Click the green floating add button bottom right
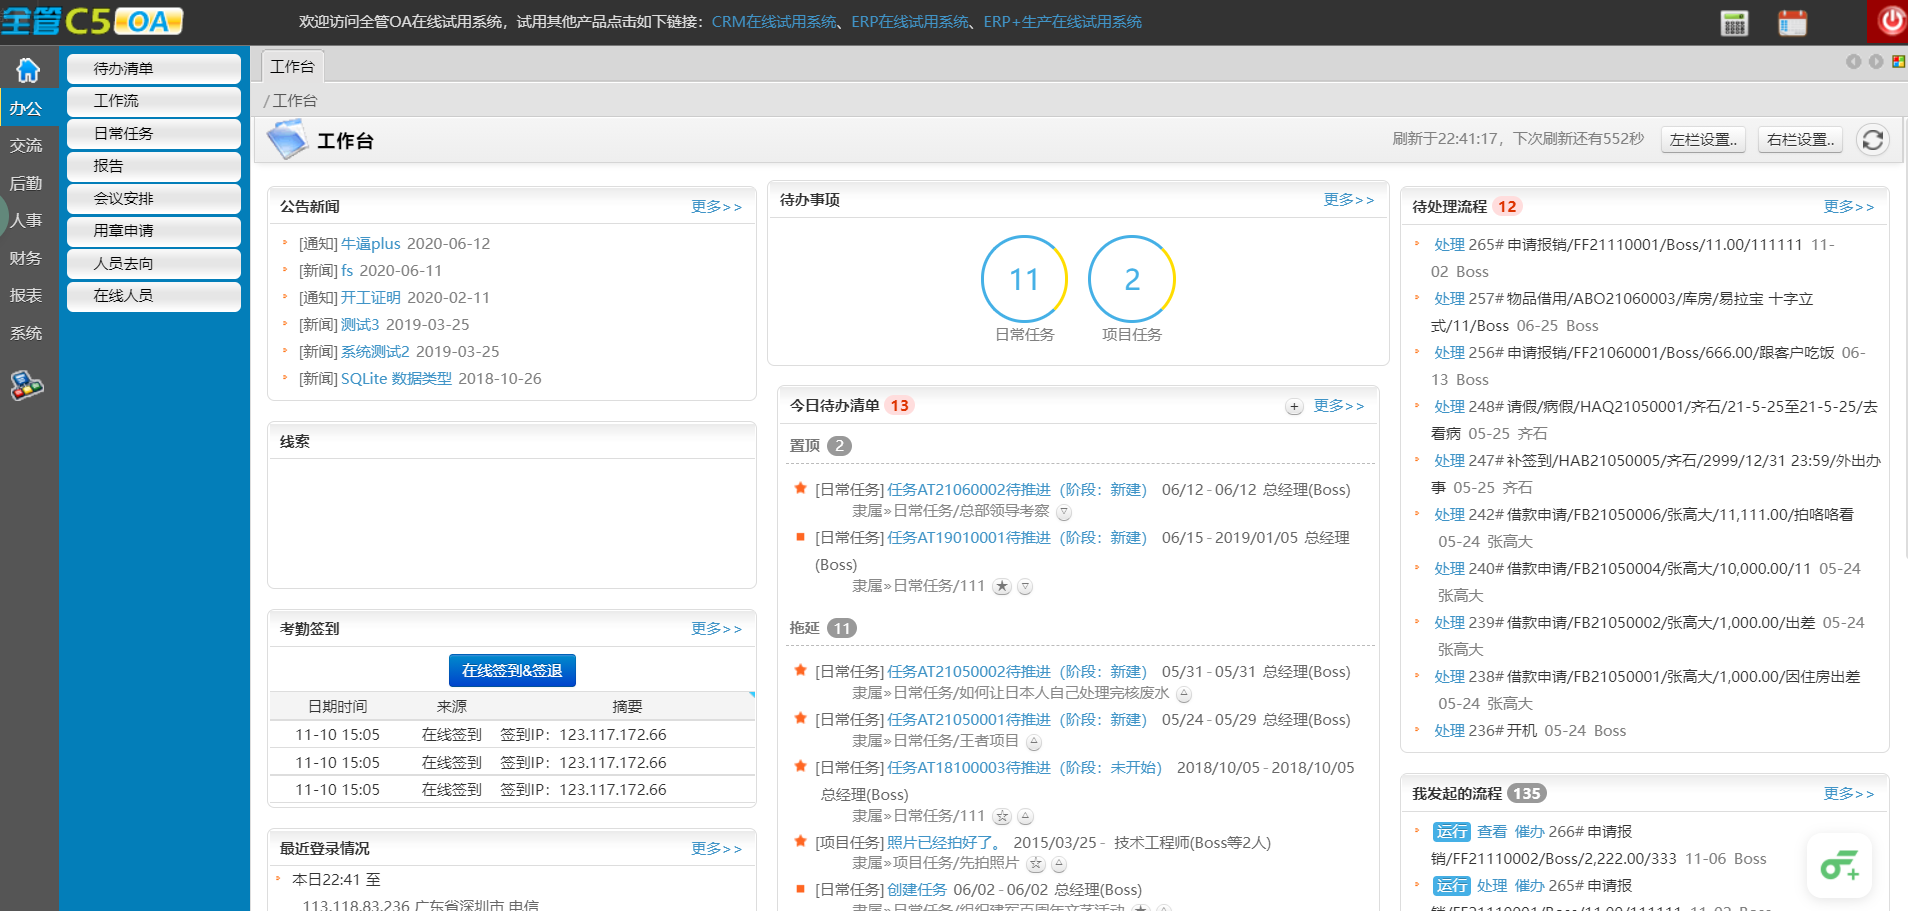1908x911 pixels. click(x=1841, y=866)
